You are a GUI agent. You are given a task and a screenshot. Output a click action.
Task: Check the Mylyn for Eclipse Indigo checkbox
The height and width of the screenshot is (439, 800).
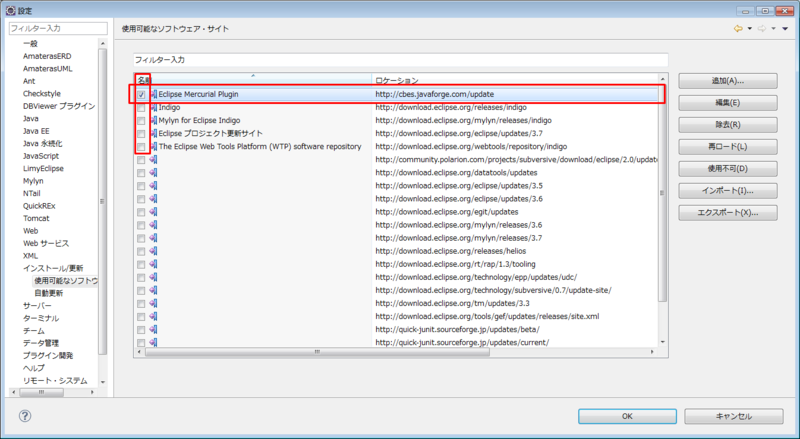pyautogui.click(x=141, y=120)
